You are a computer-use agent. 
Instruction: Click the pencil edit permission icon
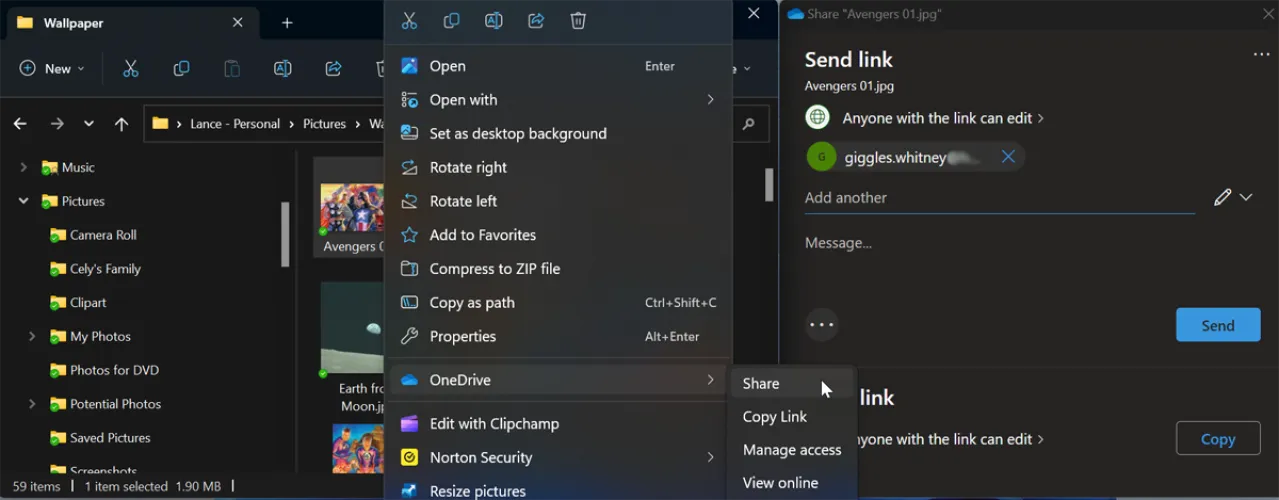click(1222, 197)
